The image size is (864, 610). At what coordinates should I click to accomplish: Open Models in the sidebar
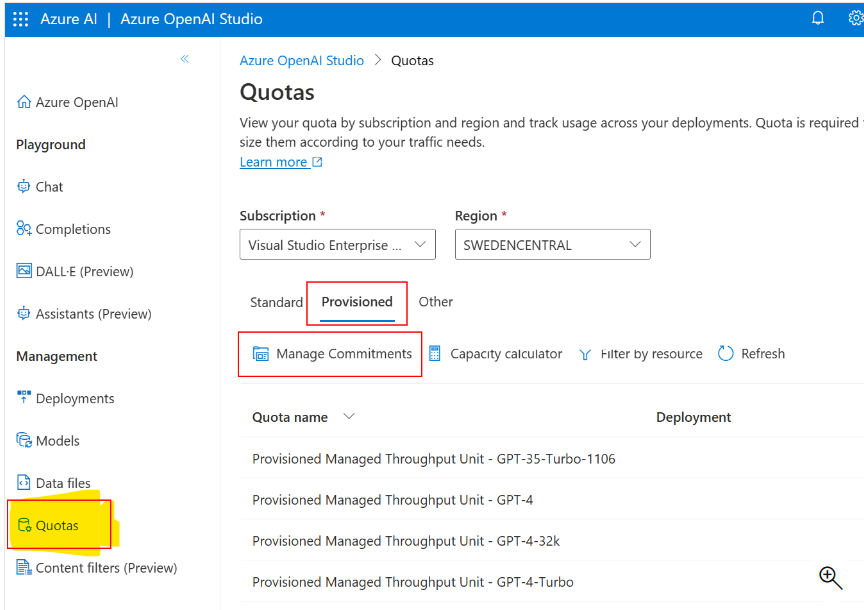coord(57,441)
